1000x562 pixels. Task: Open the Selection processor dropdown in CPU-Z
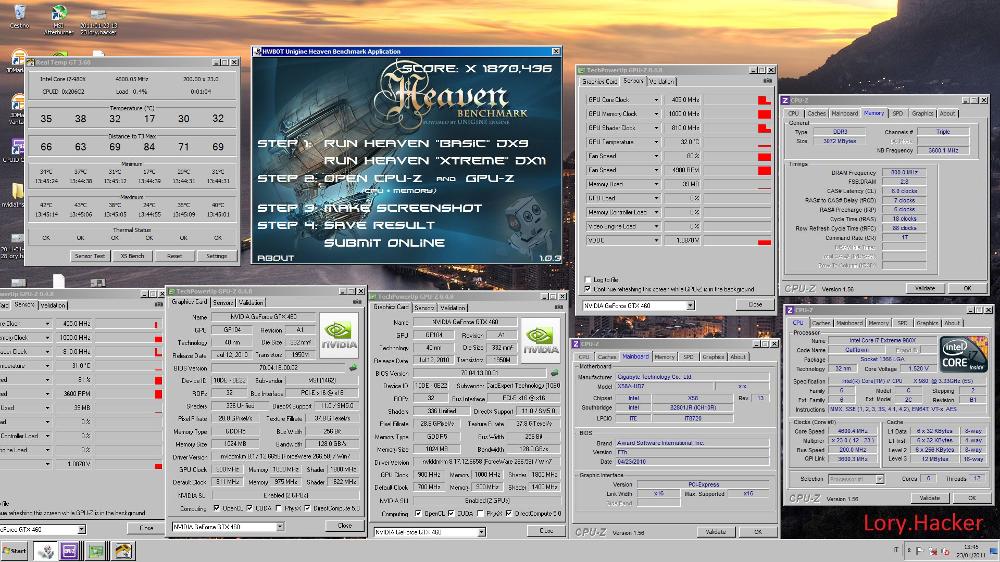(879, 478)
